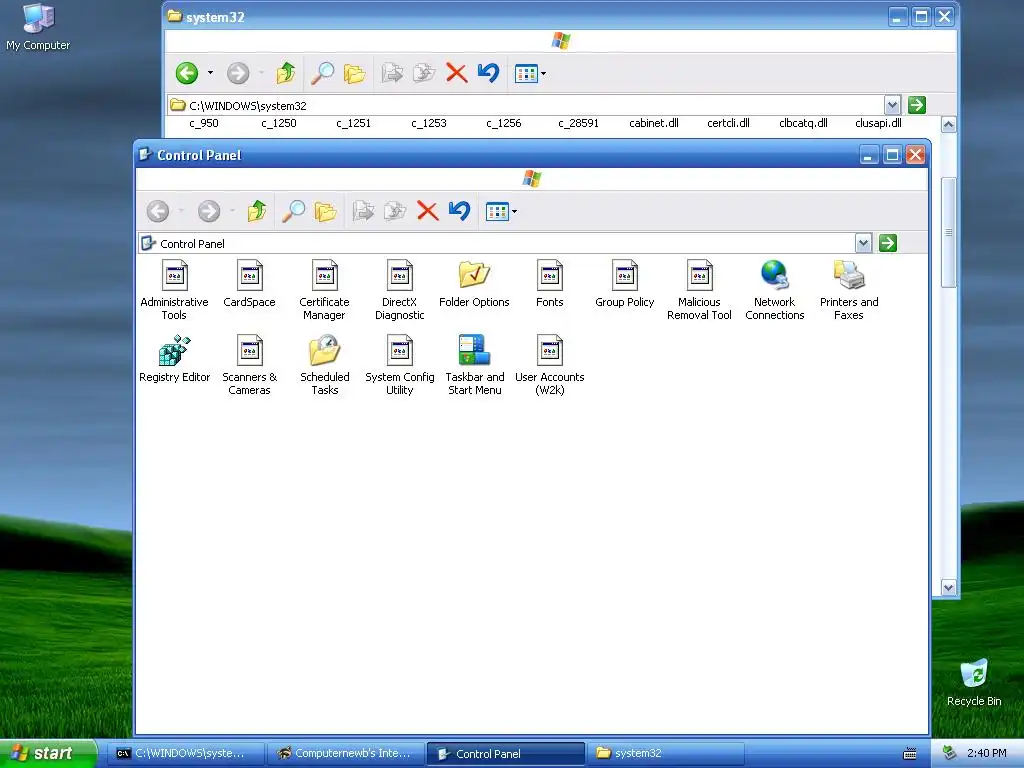Launch Malicious Removal Tool

[x=699, y=290]
